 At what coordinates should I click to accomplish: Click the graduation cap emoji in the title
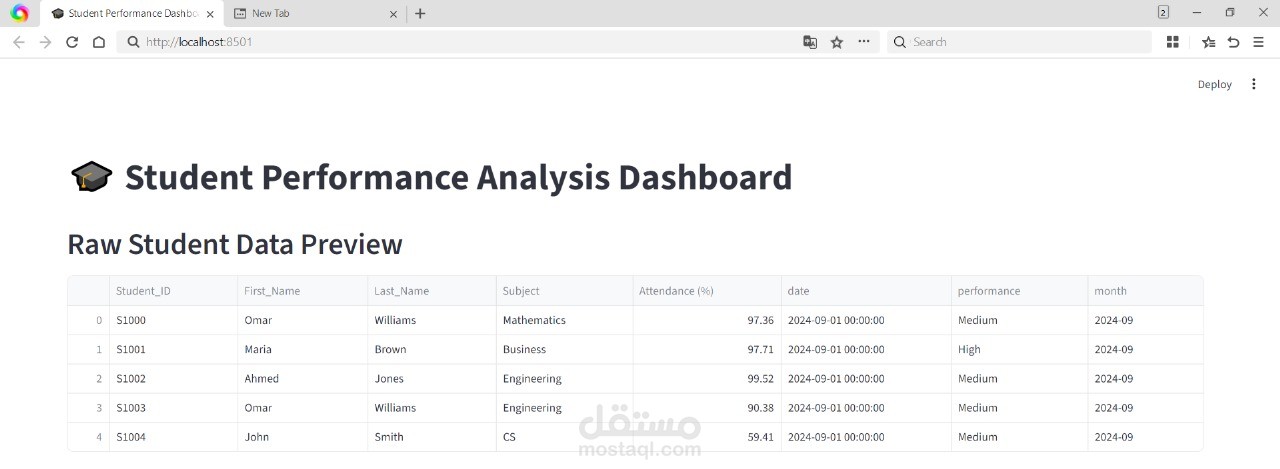coord(92,178)
